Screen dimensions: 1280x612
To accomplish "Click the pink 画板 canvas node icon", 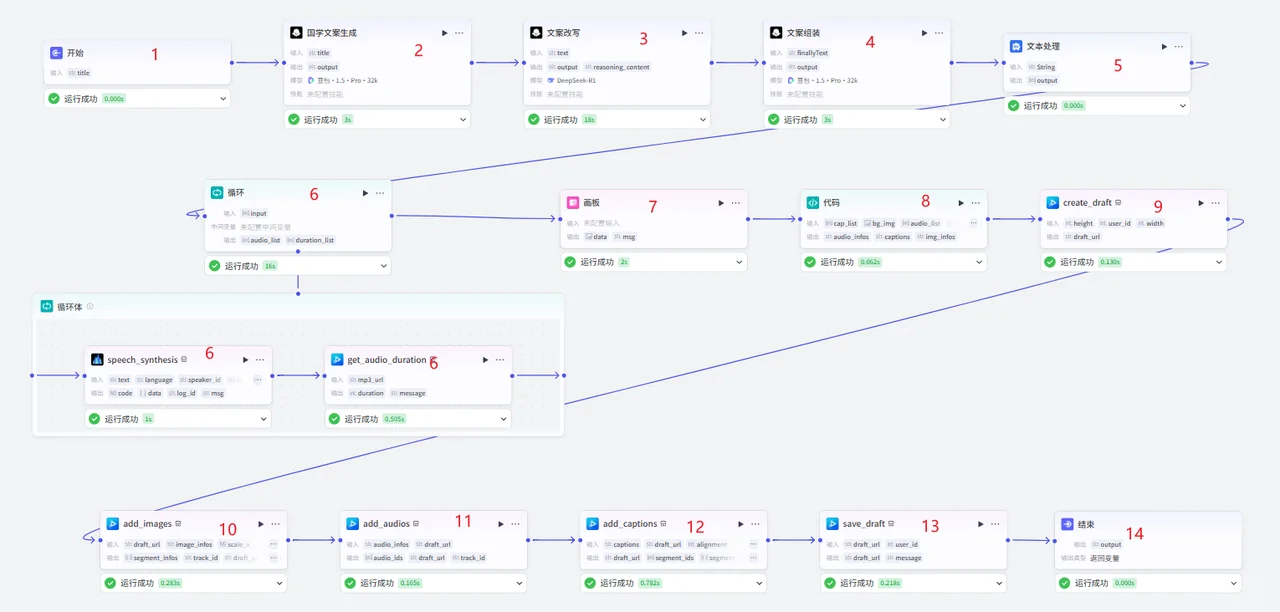I will tap(573, 202).
